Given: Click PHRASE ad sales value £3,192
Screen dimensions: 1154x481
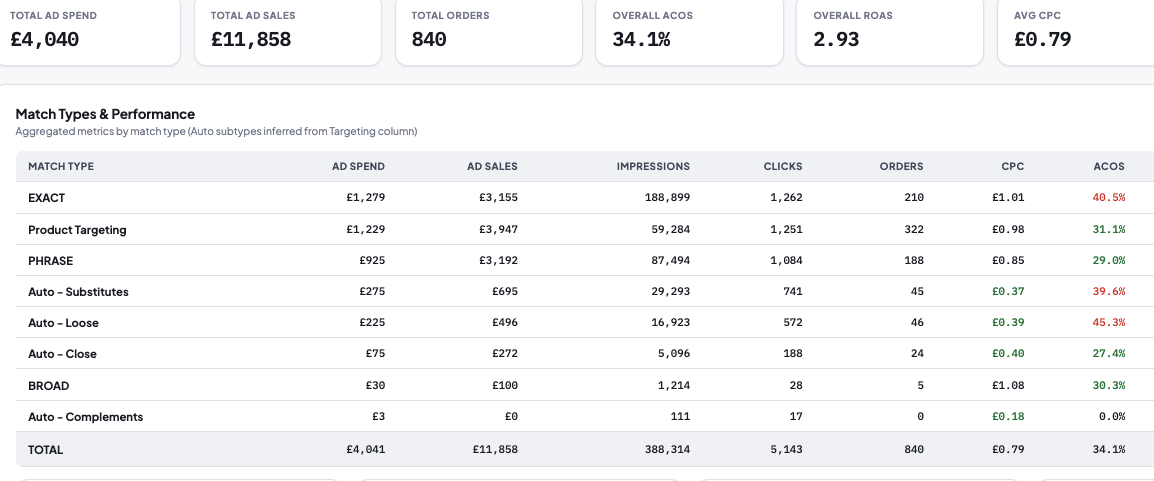Looking at the screenshot, I should pyautogui.click(x=498, y=261).
